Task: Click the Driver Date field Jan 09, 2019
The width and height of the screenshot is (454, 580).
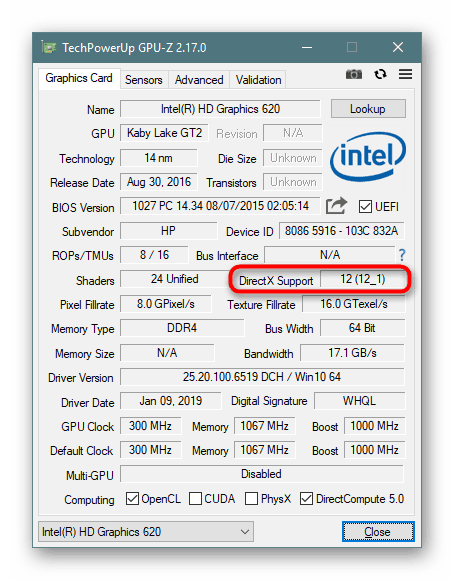Action: pyautogui.click(x=171, y=401)
